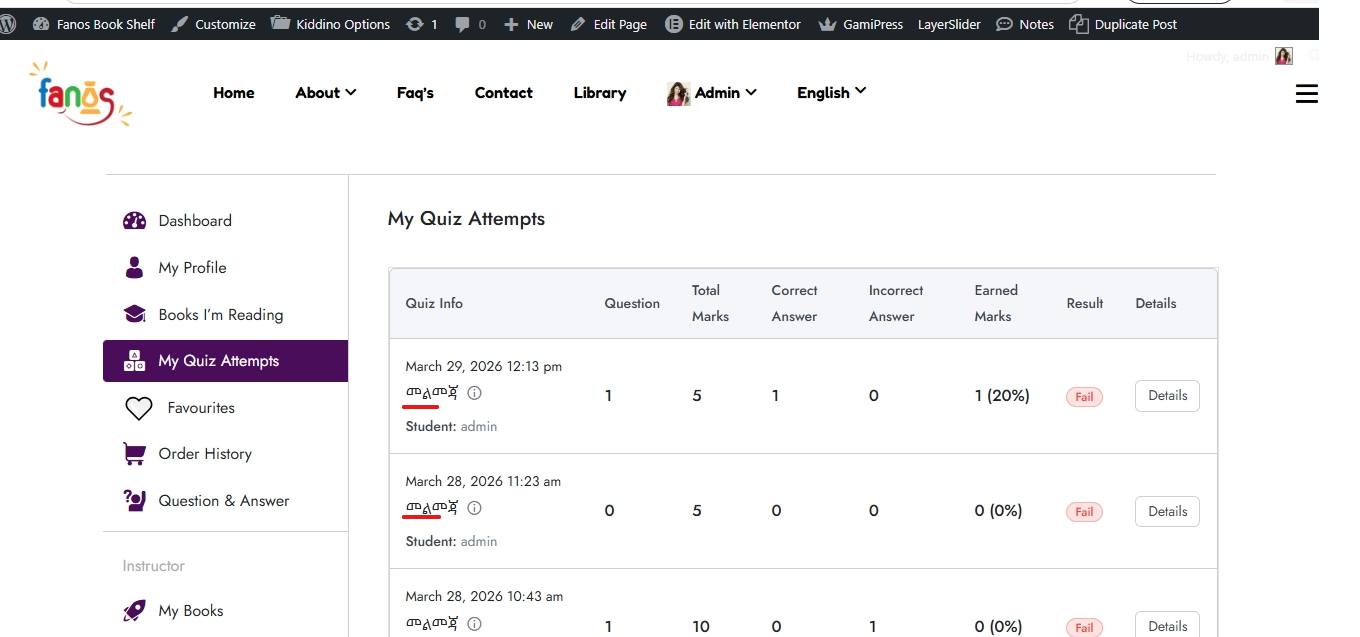Expand the Admin user dropdown
This screenshot has height=637, width=1360.
[712, 93]
